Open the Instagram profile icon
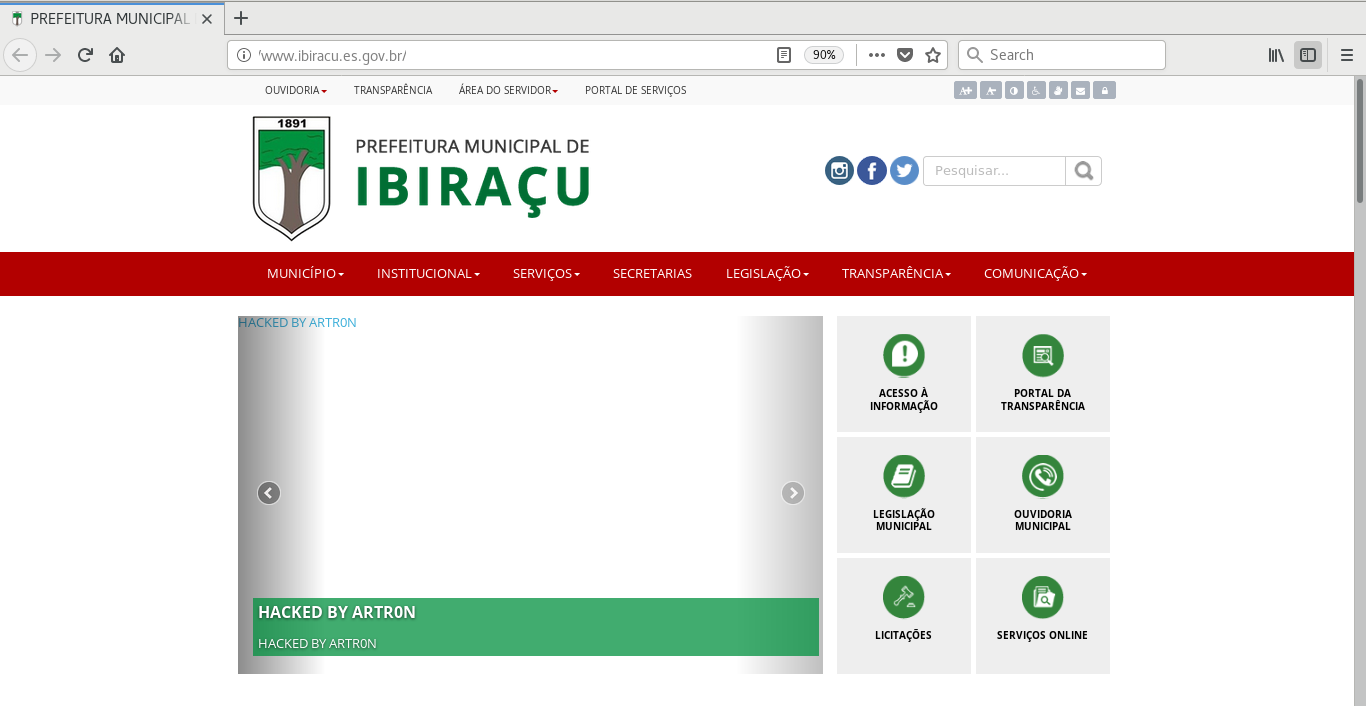The image size is (1366, 706). (x=840, y=171)
